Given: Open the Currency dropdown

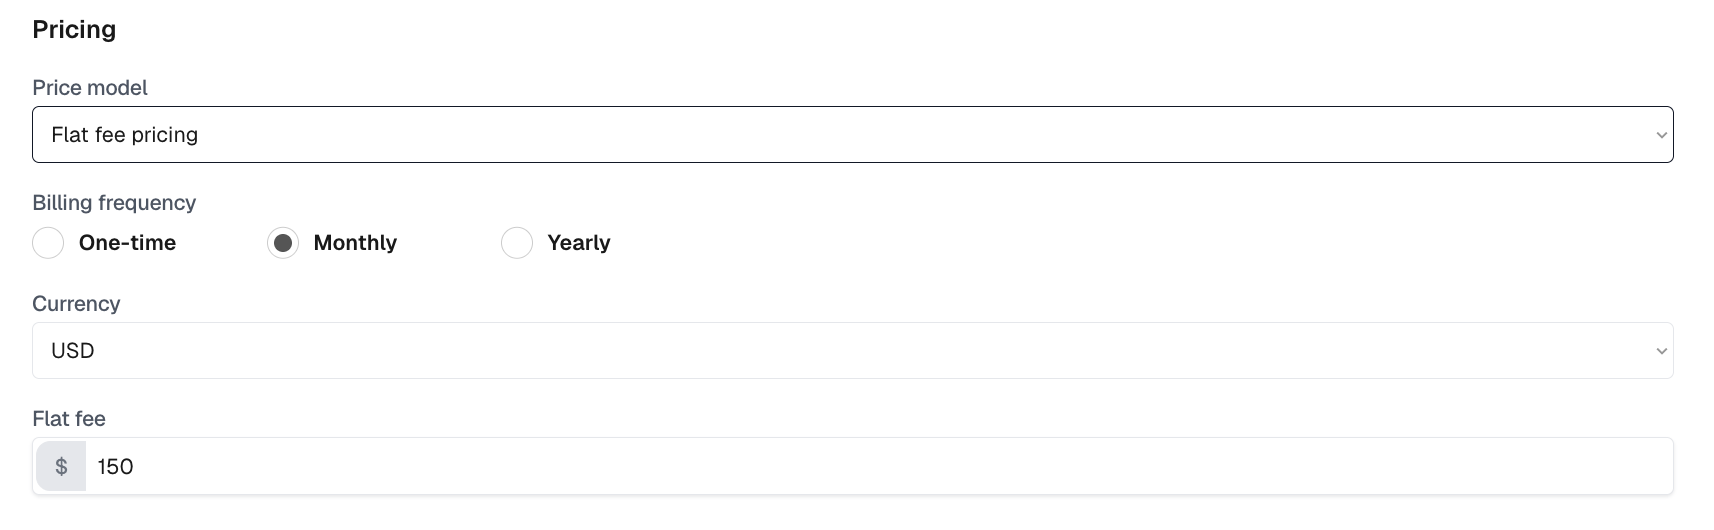Looking at the screenshot, I should (x=852, y=351).
